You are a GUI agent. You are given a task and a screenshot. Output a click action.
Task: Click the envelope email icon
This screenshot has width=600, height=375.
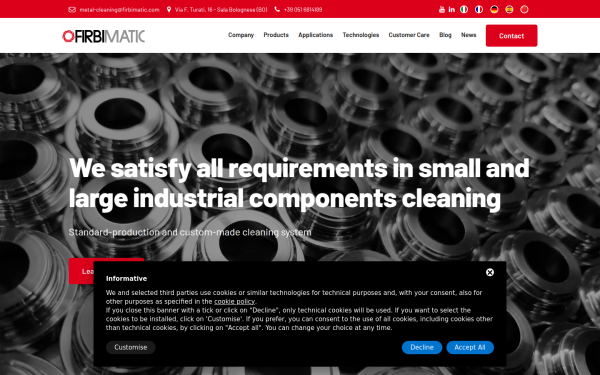tap(72, 10)
